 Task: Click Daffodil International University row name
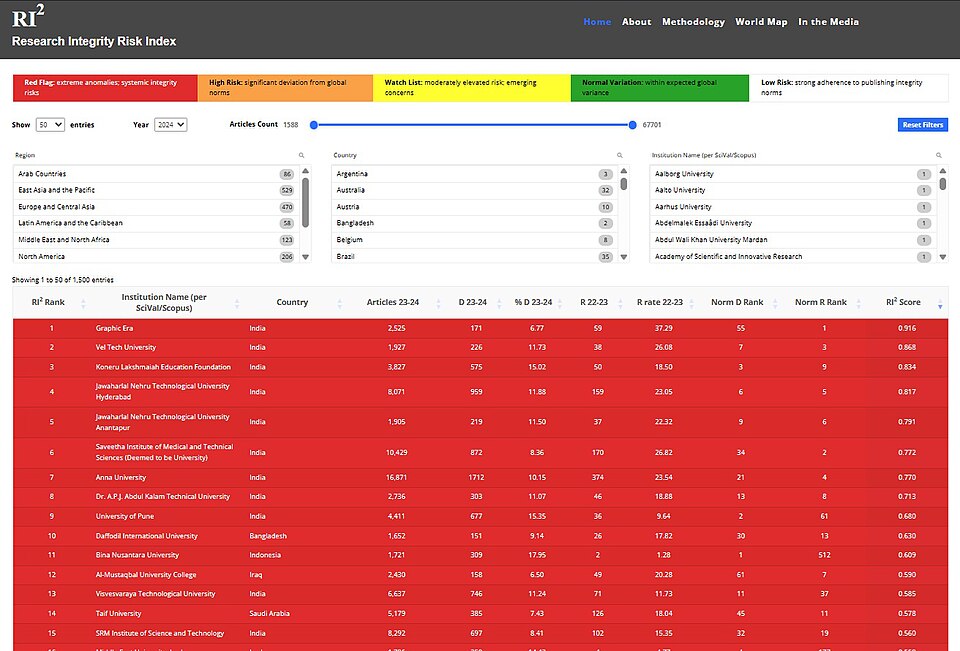tap(146, 536)
